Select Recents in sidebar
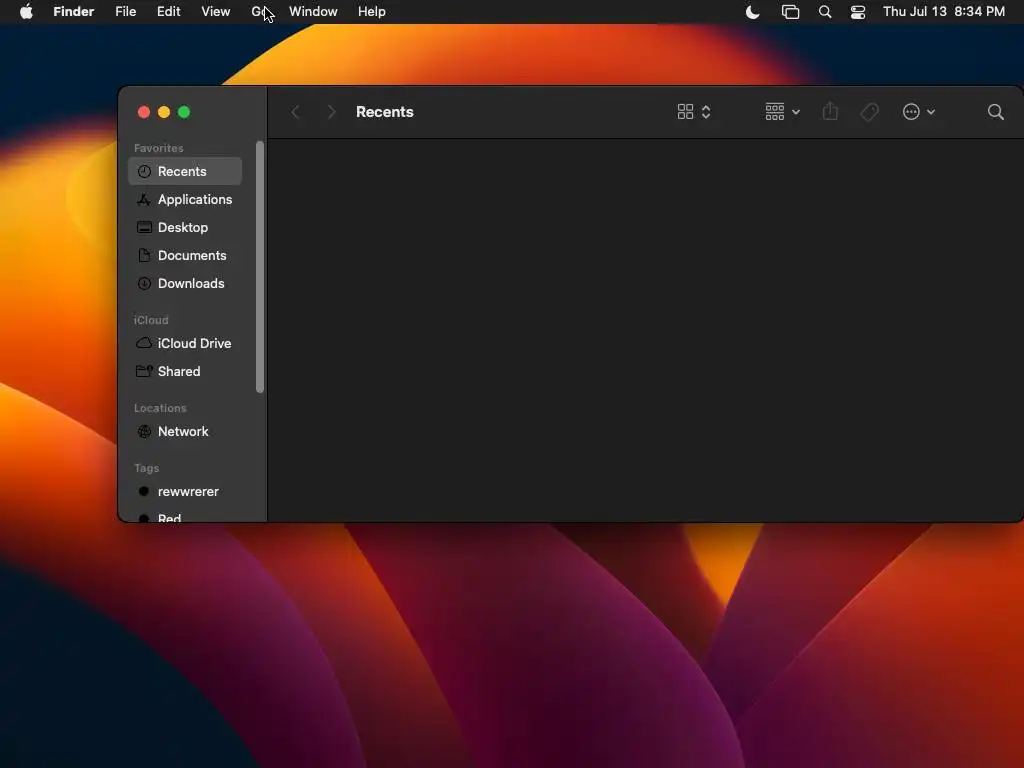 tap(185, 171)
